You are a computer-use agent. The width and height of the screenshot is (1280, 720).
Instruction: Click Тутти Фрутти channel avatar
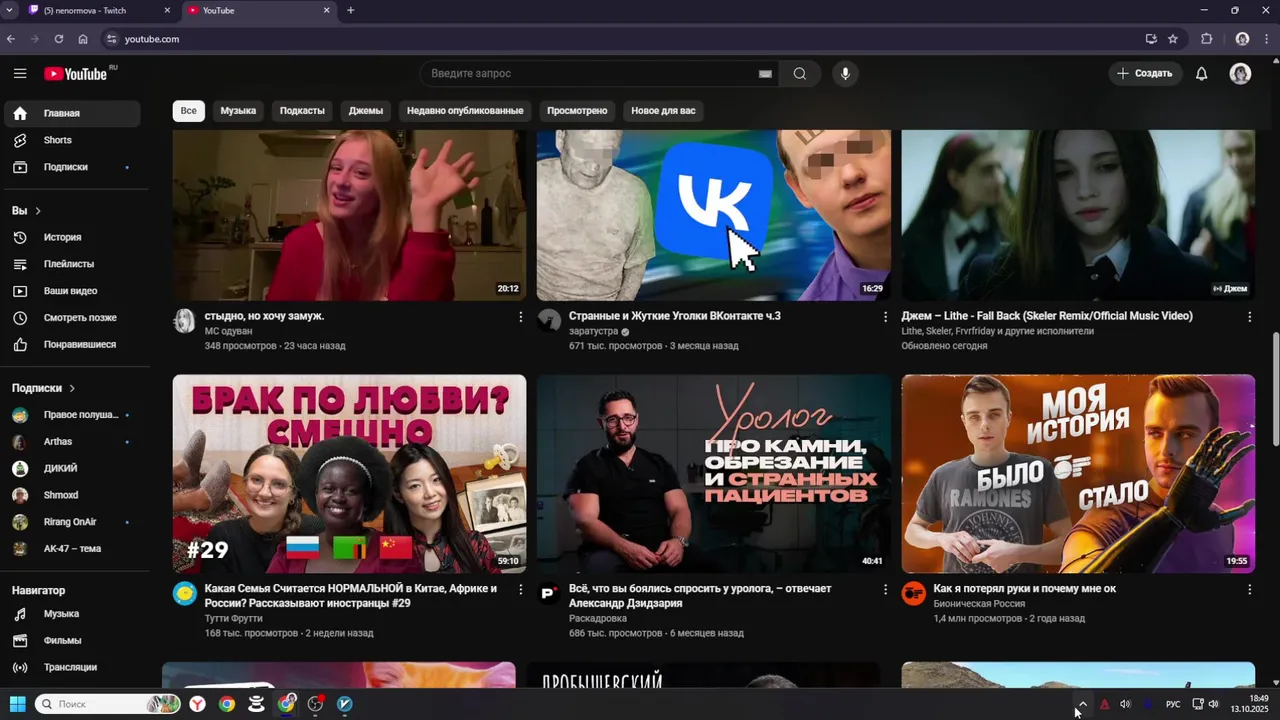[x=184, y=593]
